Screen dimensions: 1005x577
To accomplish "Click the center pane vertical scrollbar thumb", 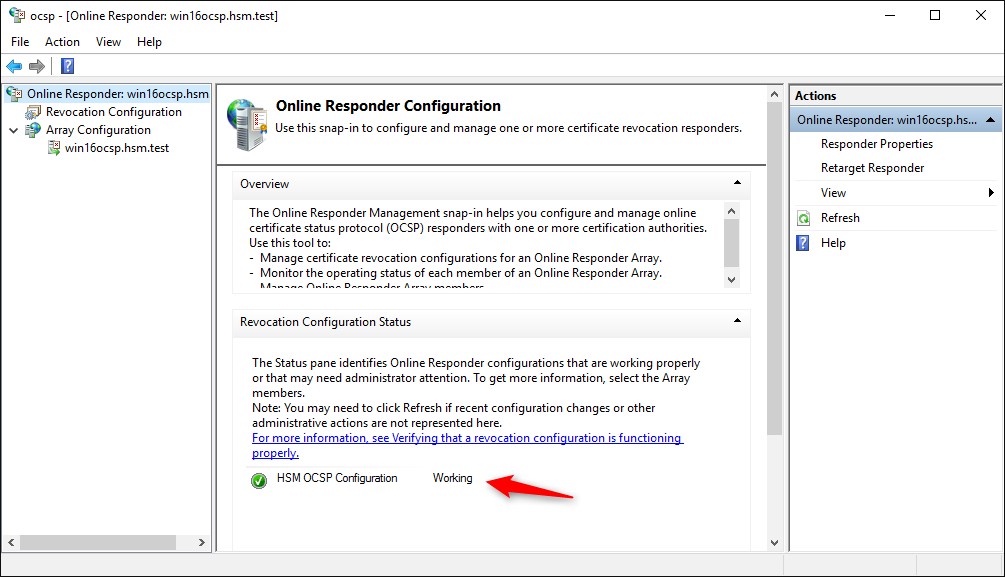I will 774,269.
